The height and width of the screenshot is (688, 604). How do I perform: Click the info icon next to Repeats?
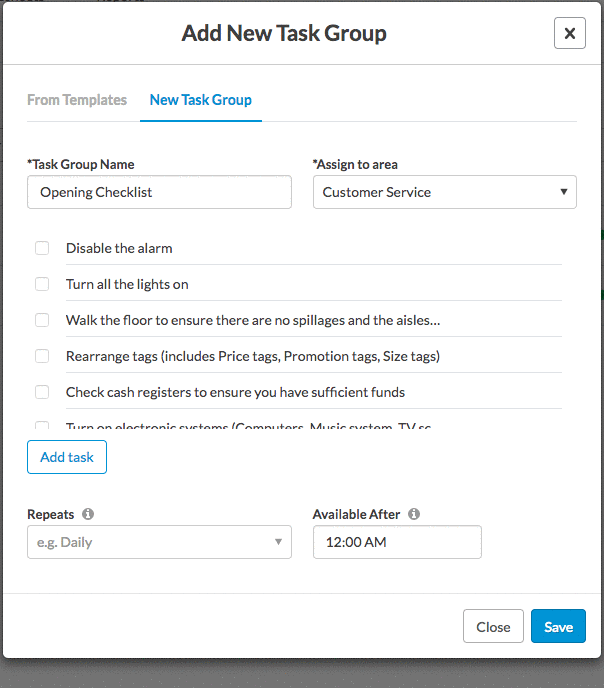click(x=88, y=514)
